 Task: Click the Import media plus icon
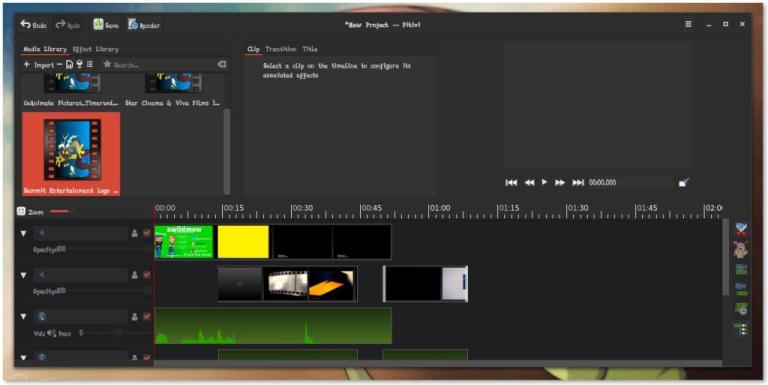[x=26, y=64]
